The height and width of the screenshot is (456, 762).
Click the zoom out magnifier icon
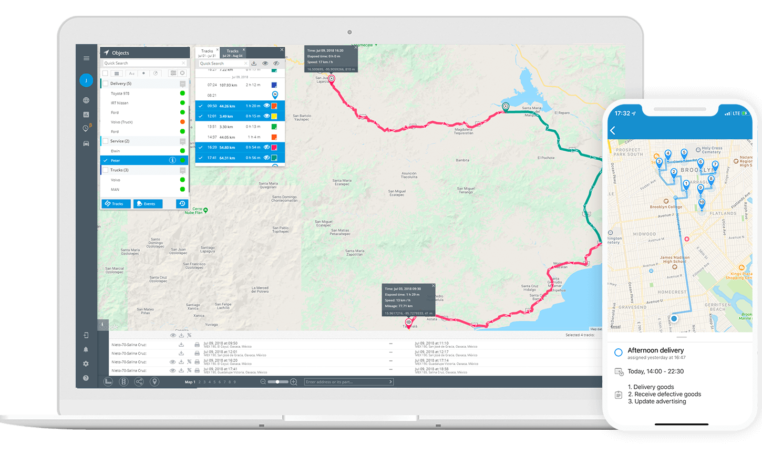(263, 382)
